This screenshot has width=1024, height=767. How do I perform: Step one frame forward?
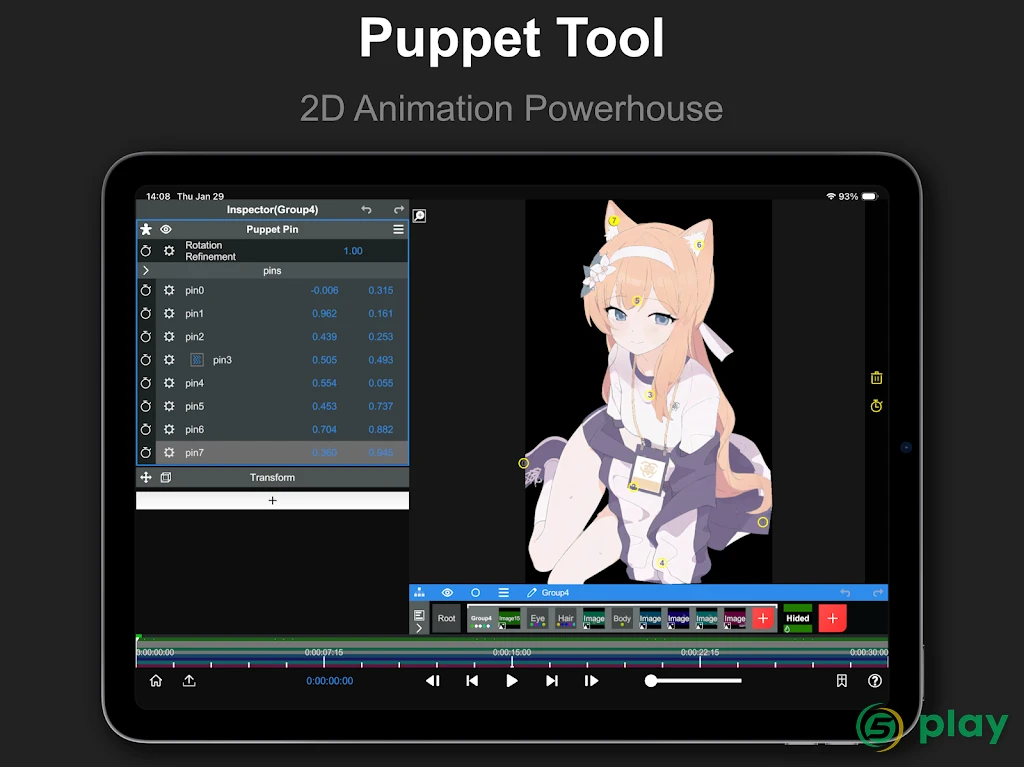point(591,681)
